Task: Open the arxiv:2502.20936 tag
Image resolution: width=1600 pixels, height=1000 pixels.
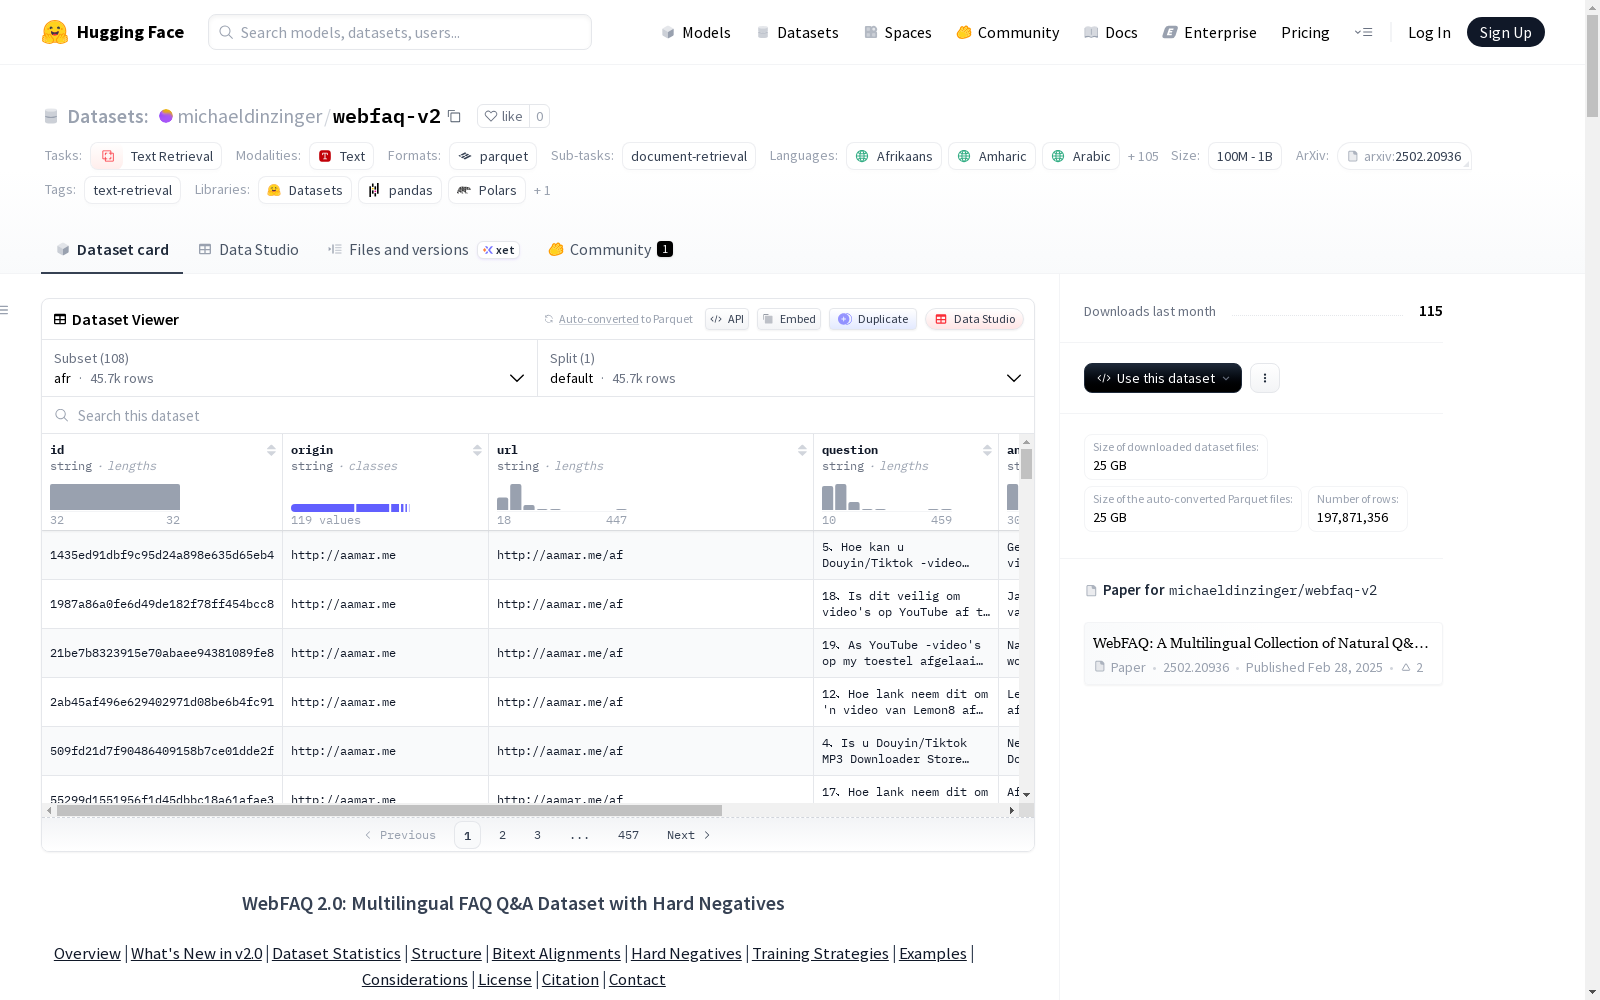Action: pyautogui.click(x=1404, y=156)
